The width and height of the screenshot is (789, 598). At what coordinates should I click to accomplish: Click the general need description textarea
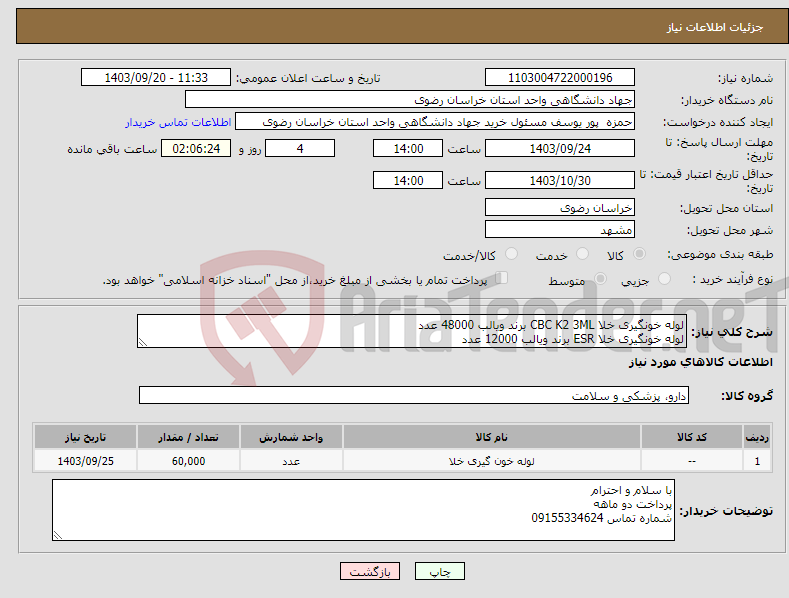412,331
